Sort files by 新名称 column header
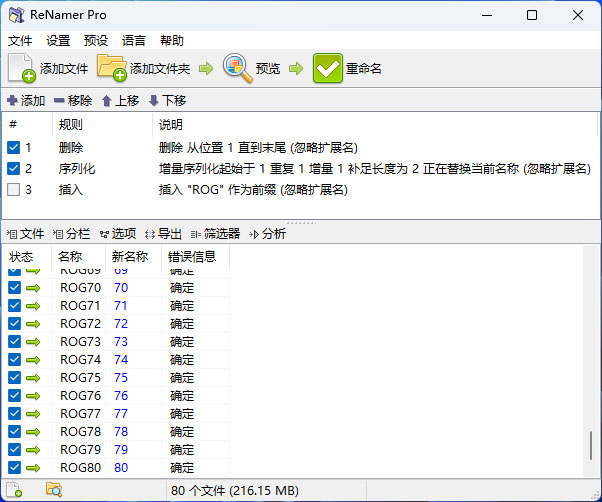 pos(133,256)
